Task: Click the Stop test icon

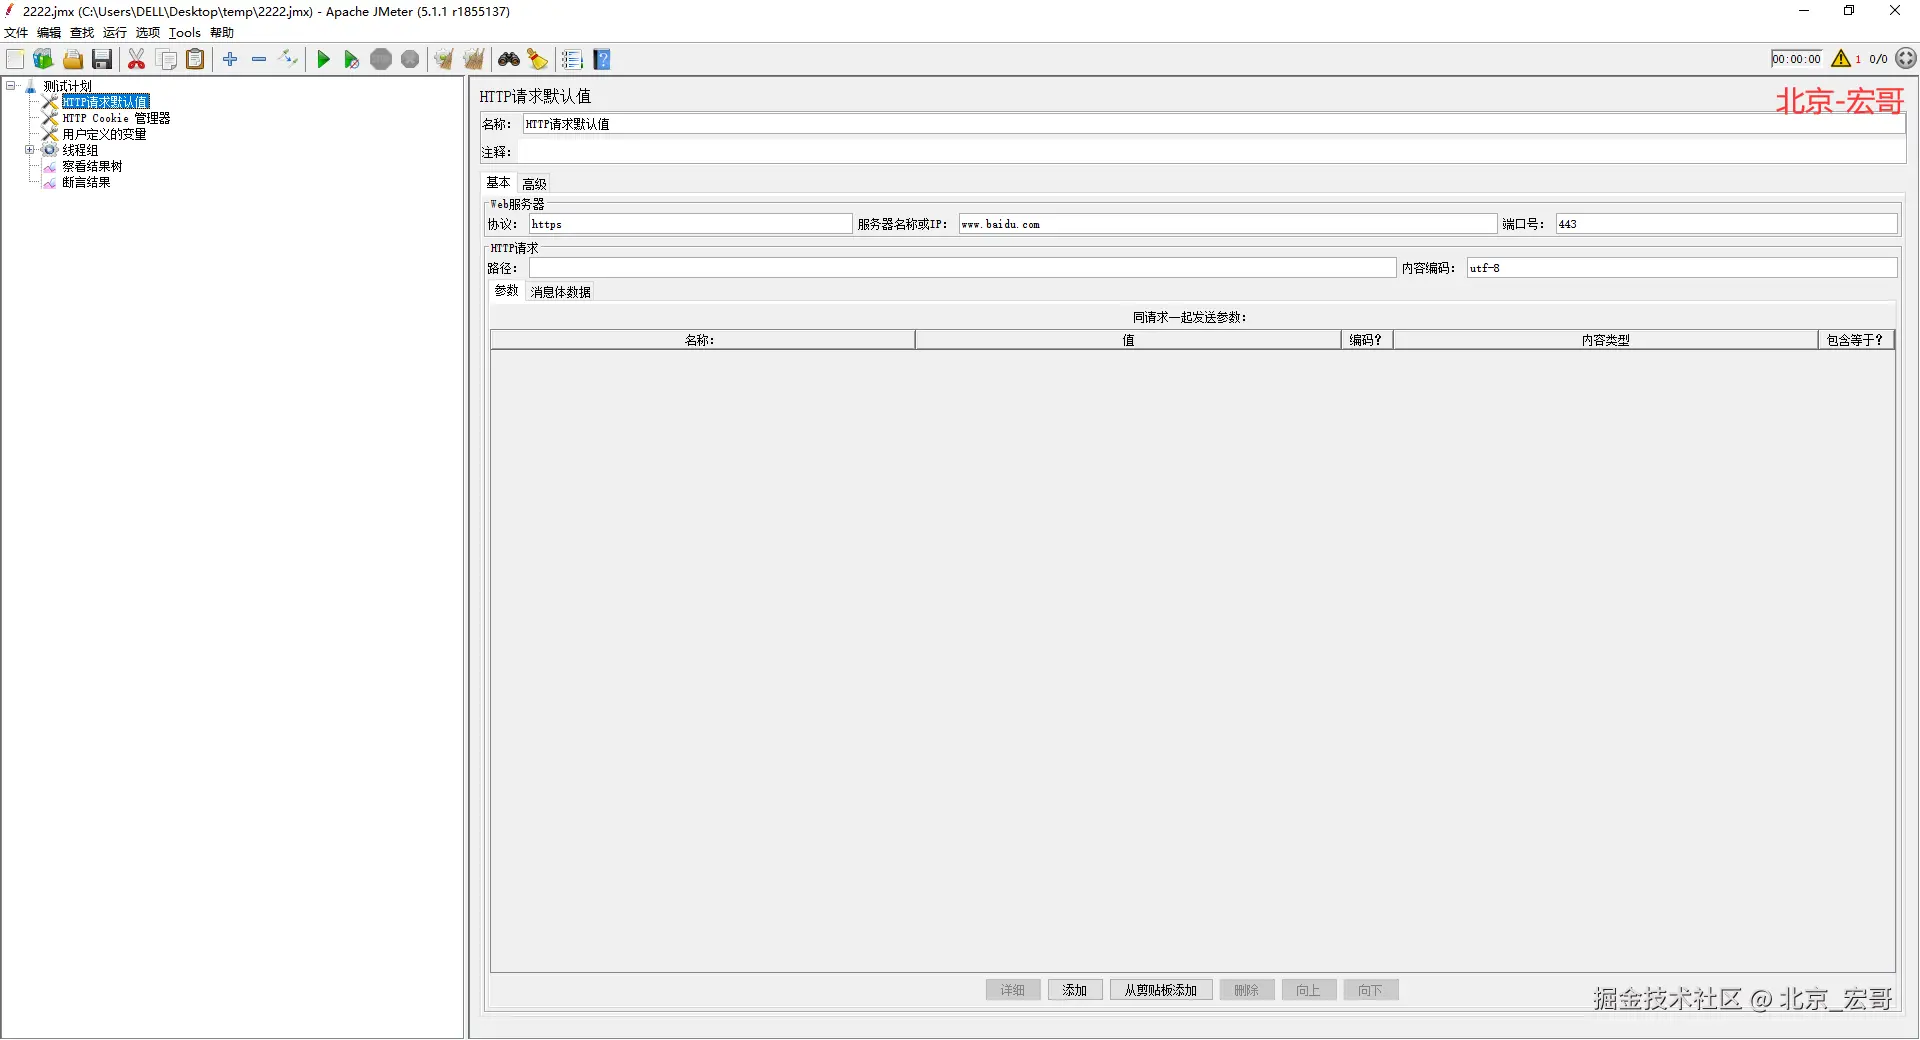Action: tap(381, 60)
